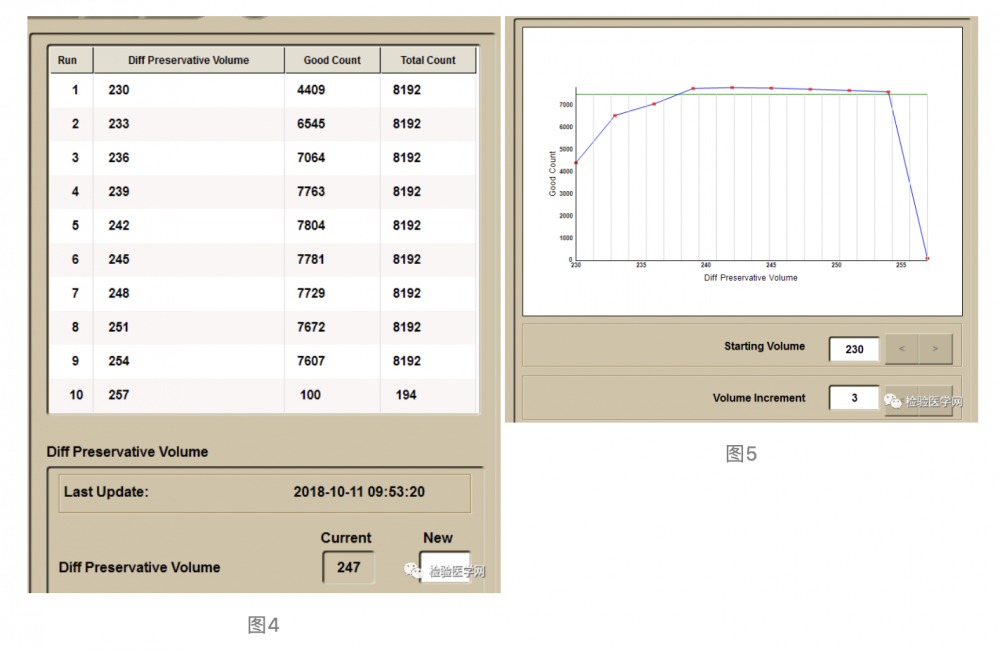The height and width of the screenshot is (650, 1000).
Task: Click Total Count 8192 in run 1 row
Action: click(x=407, y=90)
